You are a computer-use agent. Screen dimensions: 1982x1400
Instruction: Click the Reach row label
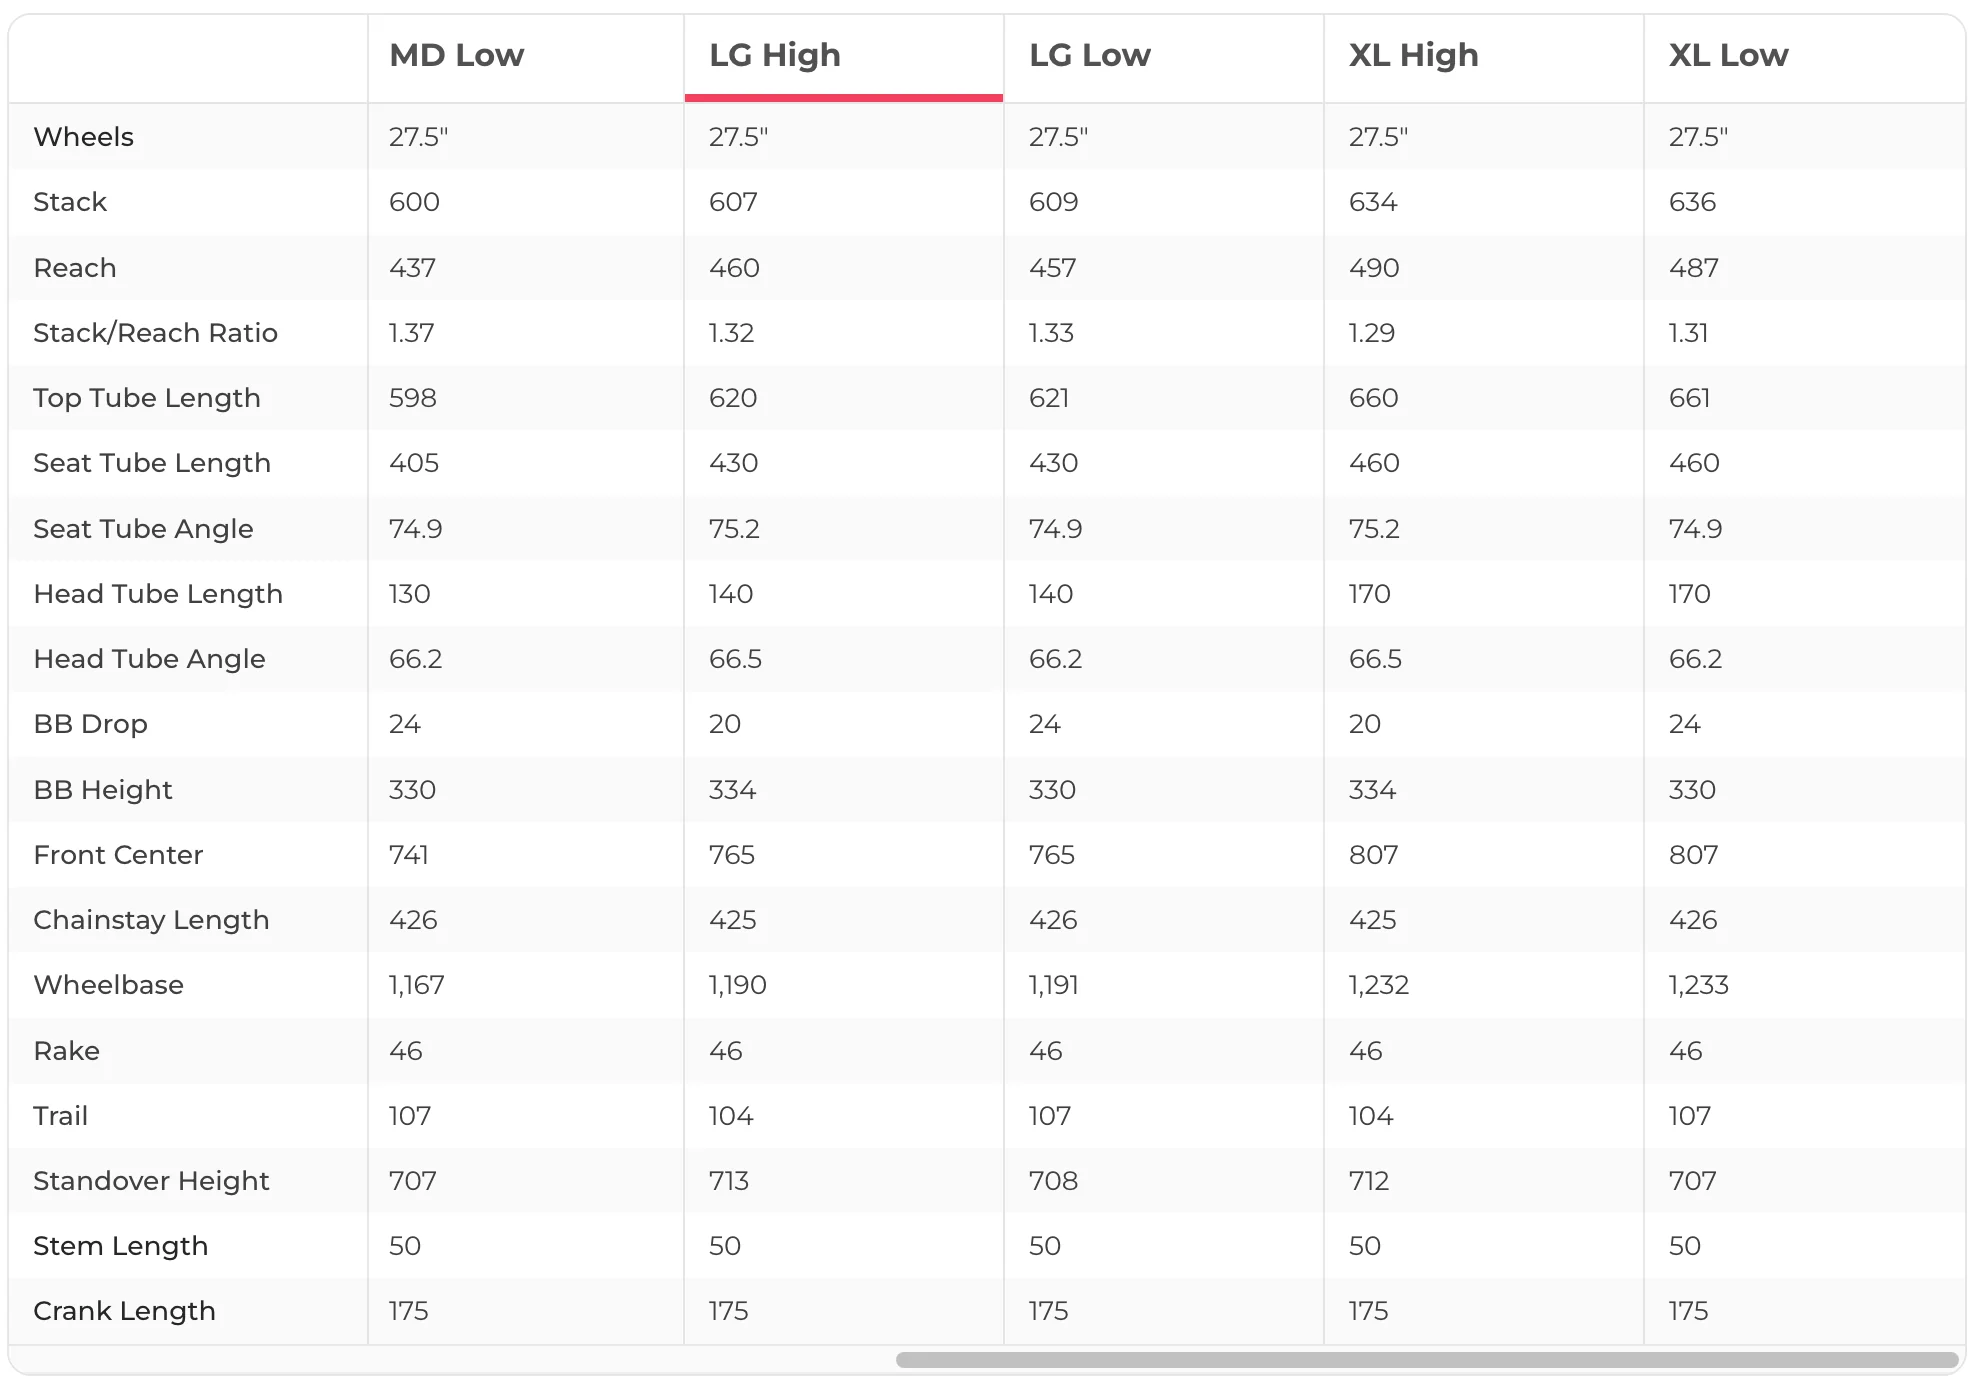tap(75, 268)
